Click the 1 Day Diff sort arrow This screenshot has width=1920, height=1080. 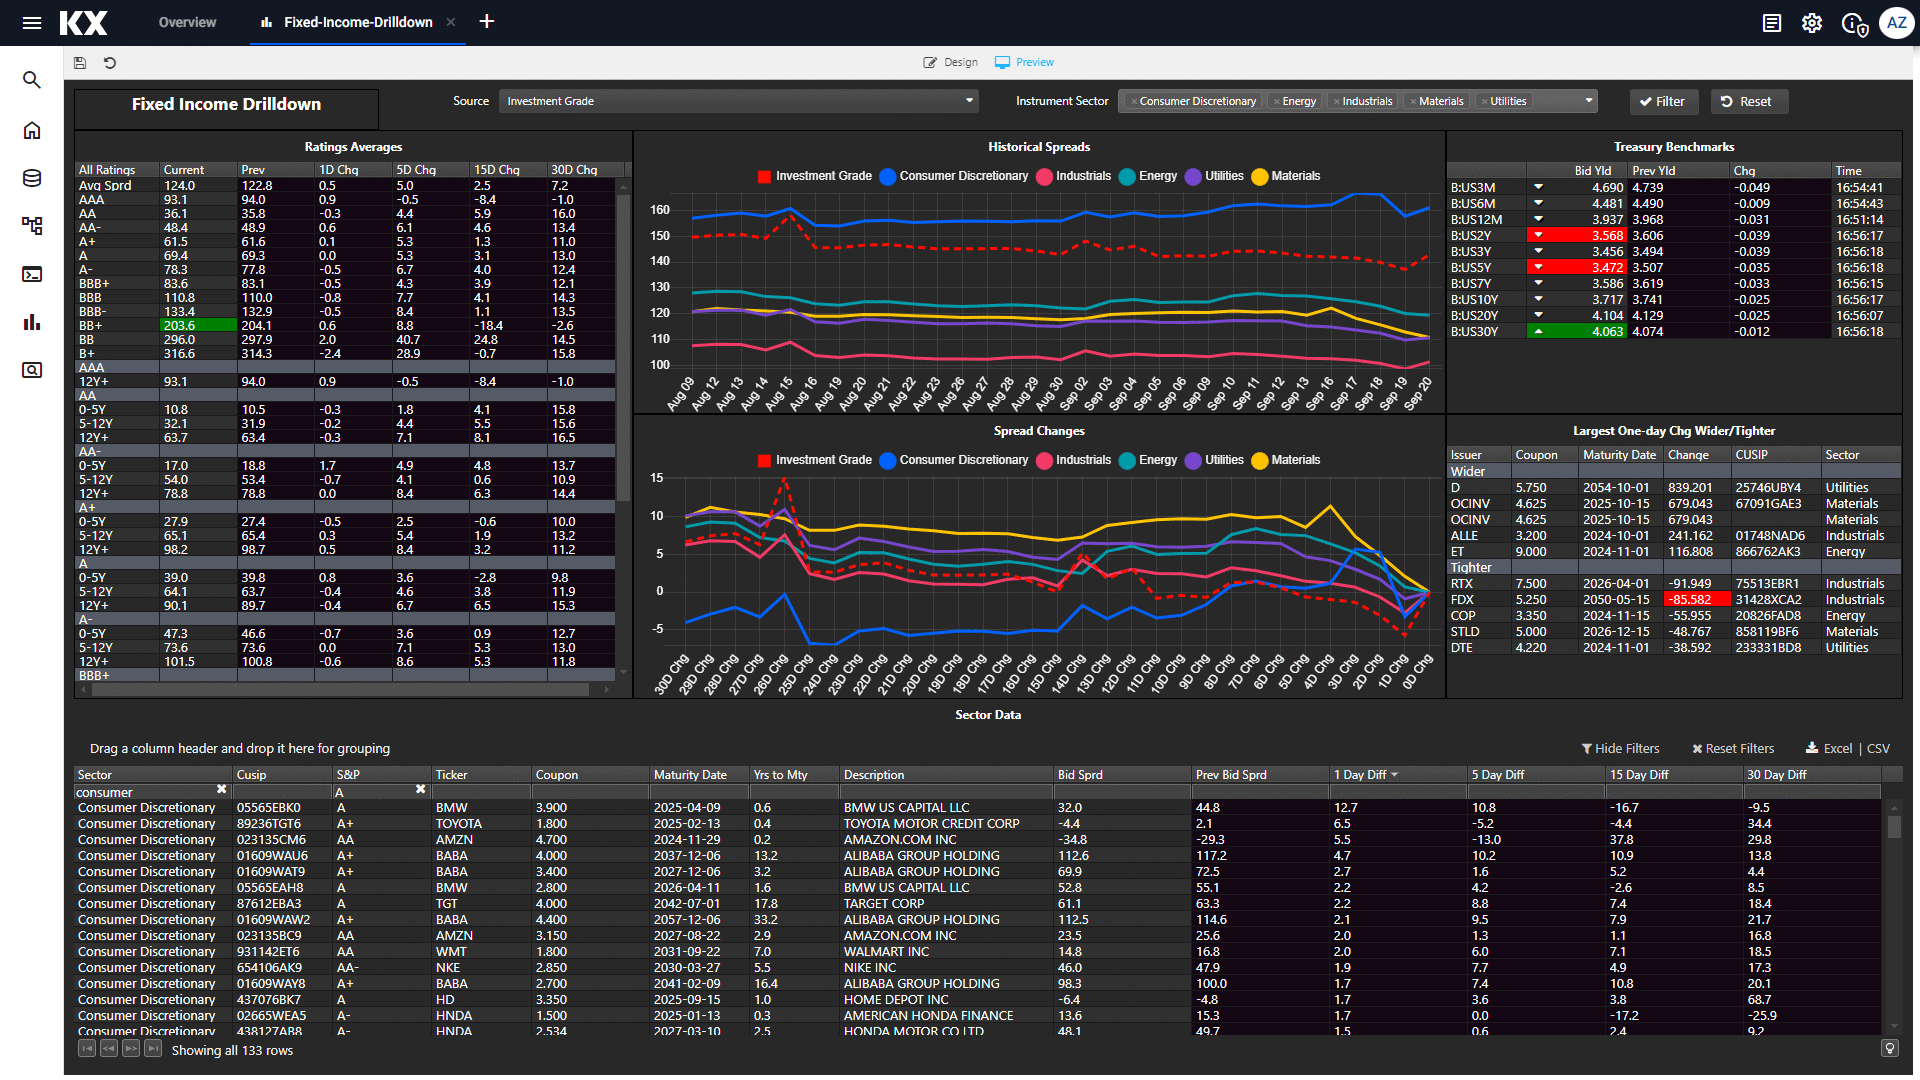tap(1394, 775)
